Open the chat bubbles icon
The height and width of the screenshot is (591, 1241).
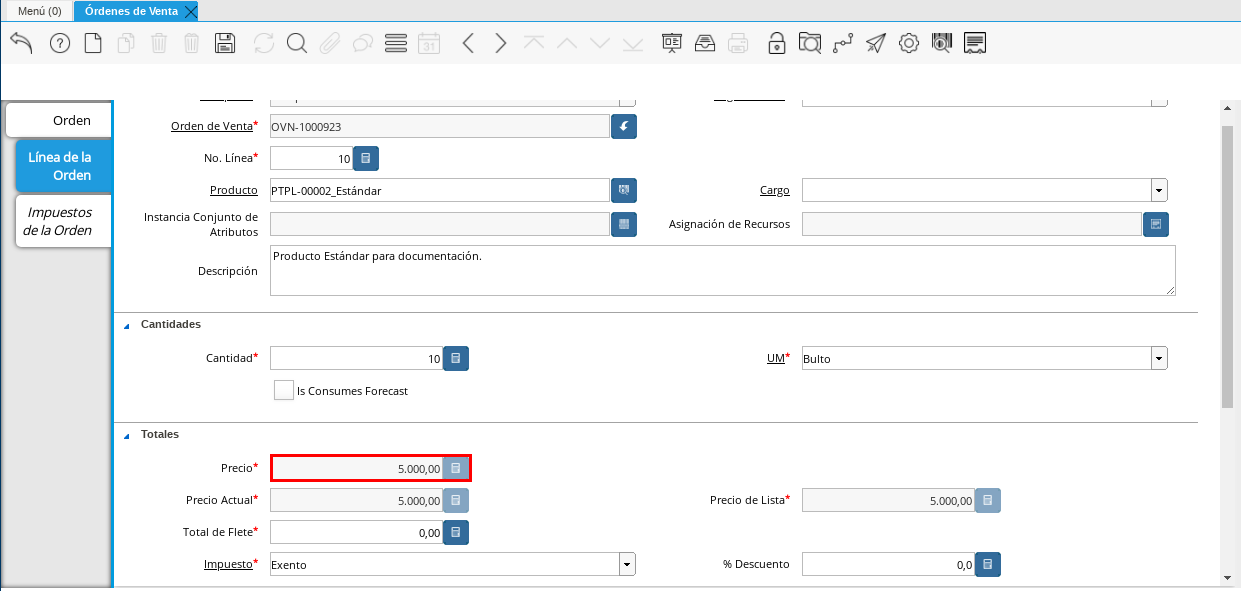(363, 43)
